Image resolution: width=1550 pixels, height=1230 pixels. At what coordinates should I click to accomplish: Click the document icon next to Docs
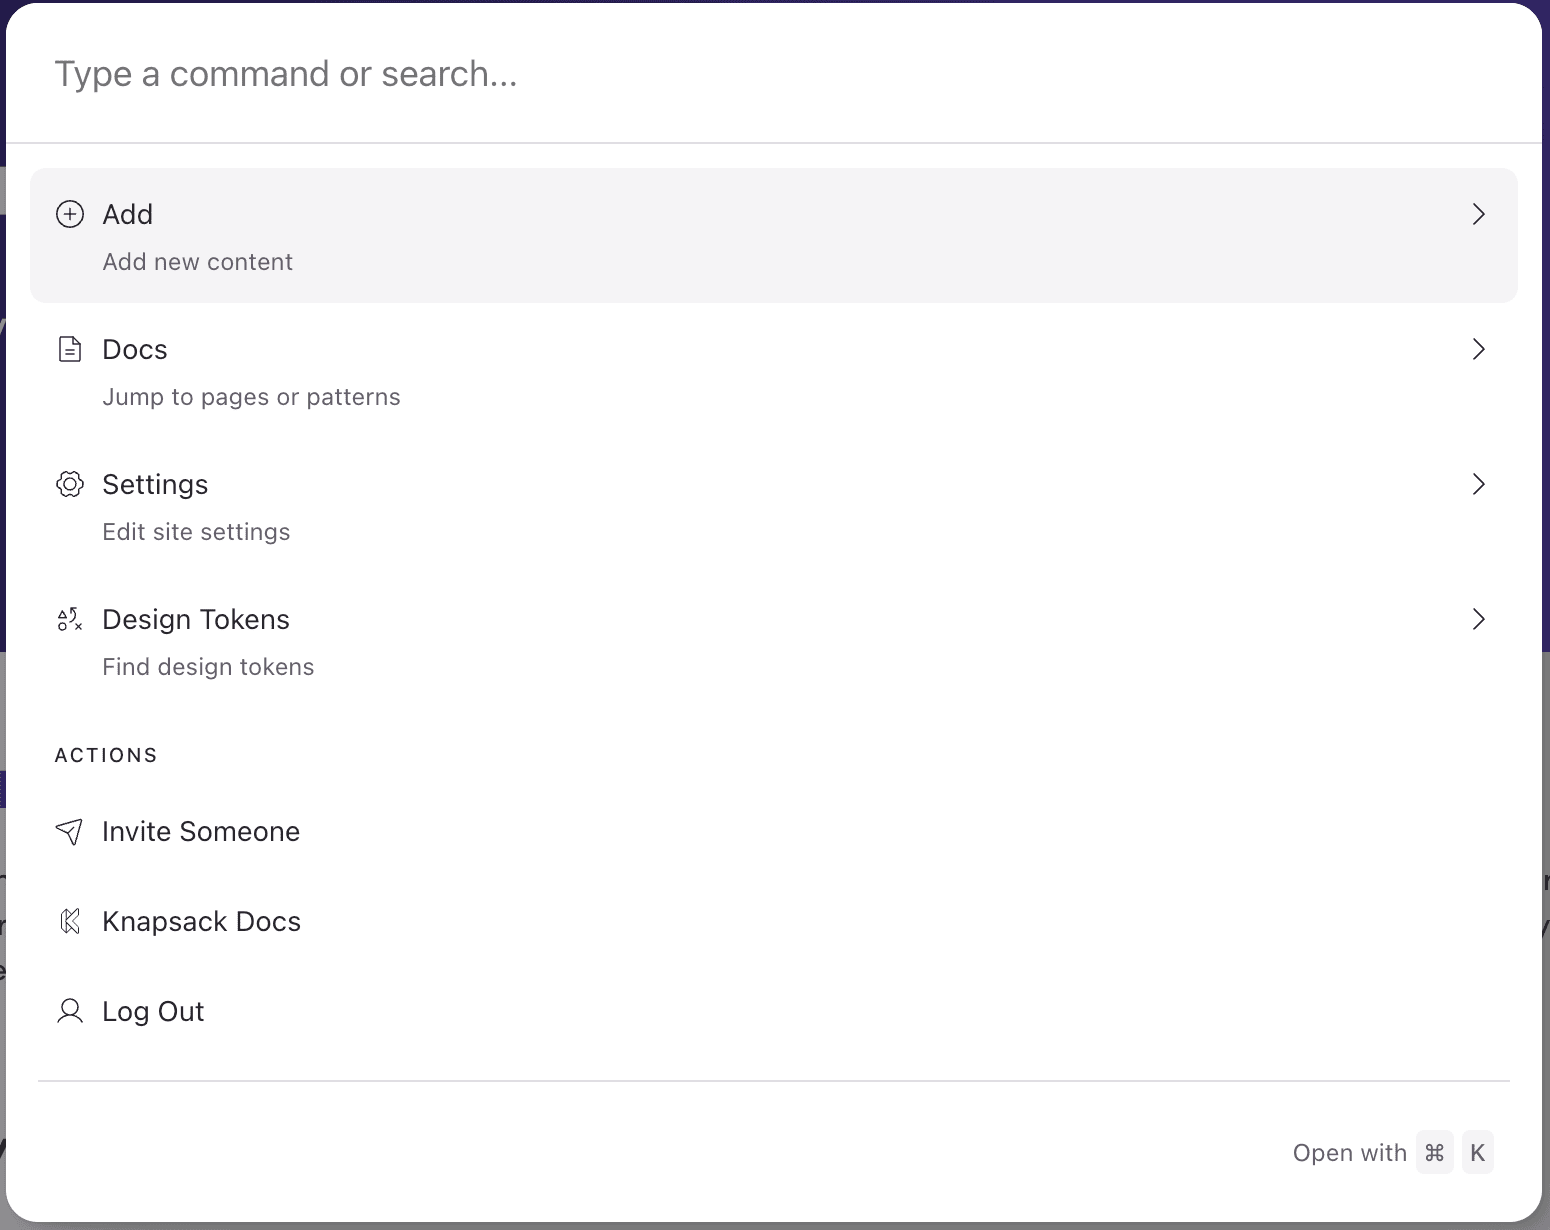[70, 349]
